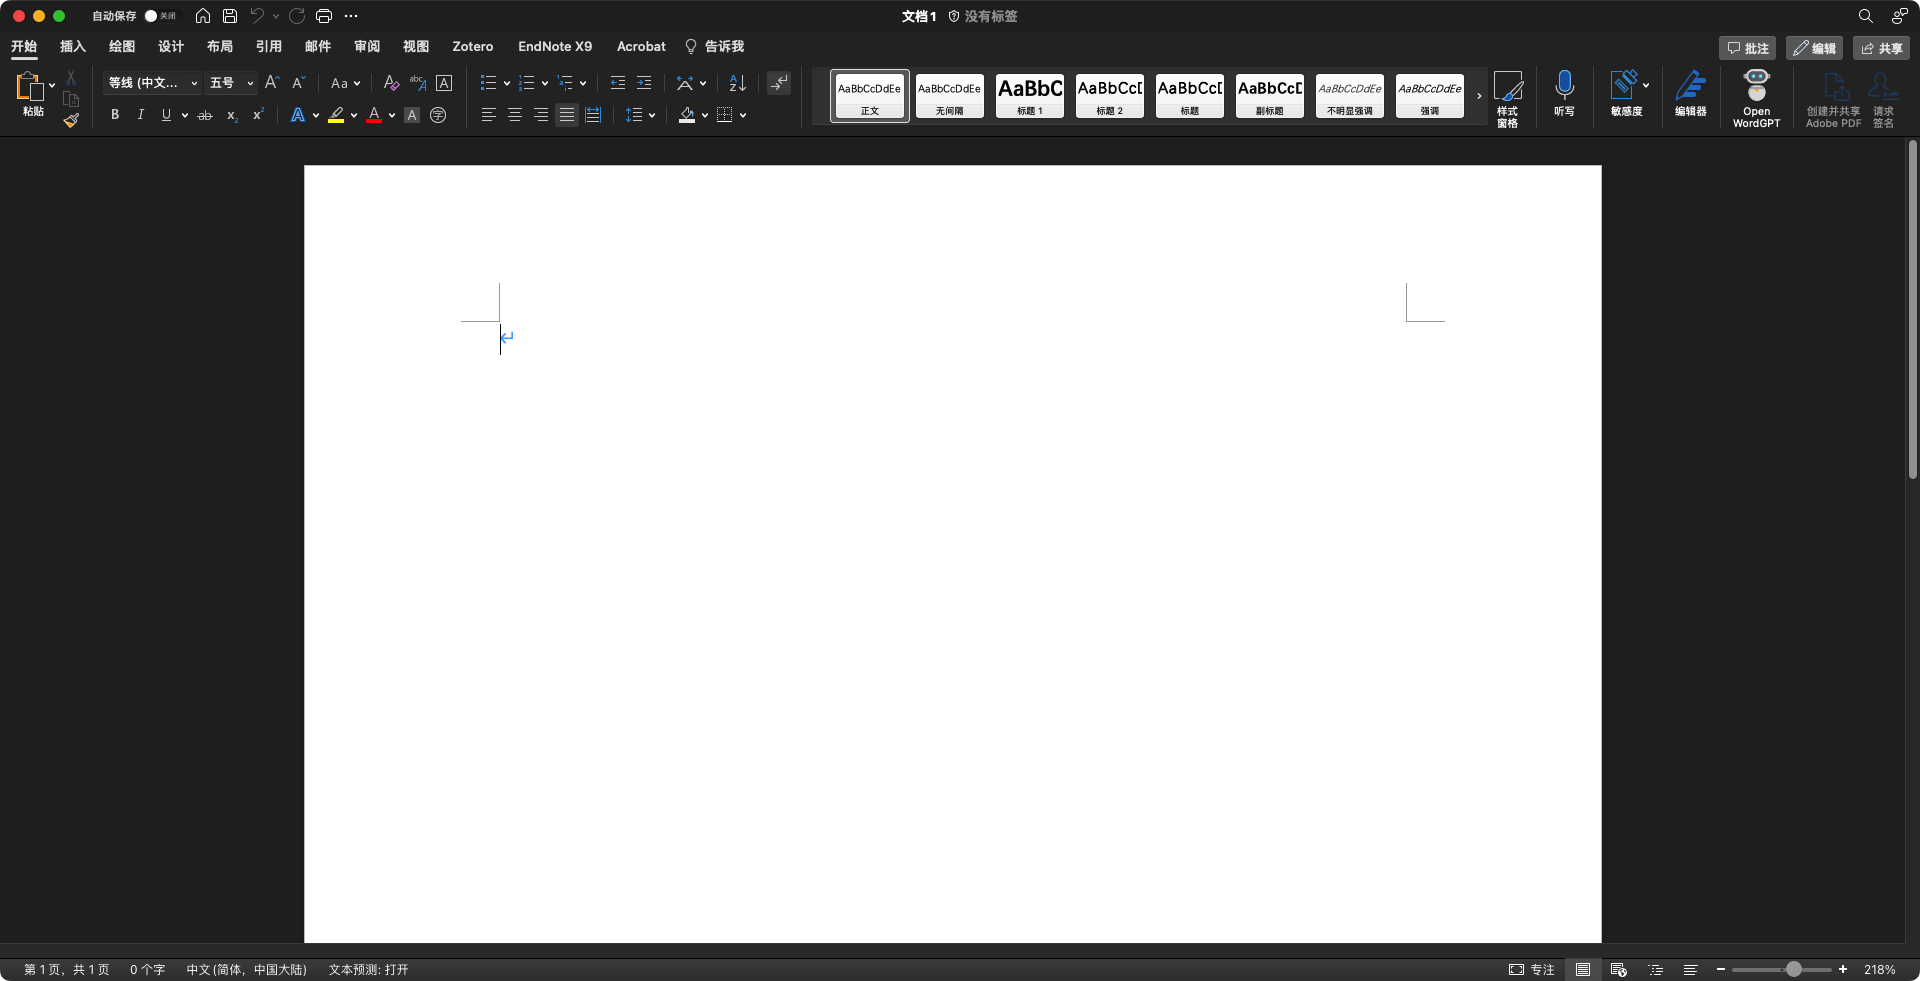
Task: Toggle AutoSave switch
Action: [x=159, y=16]
